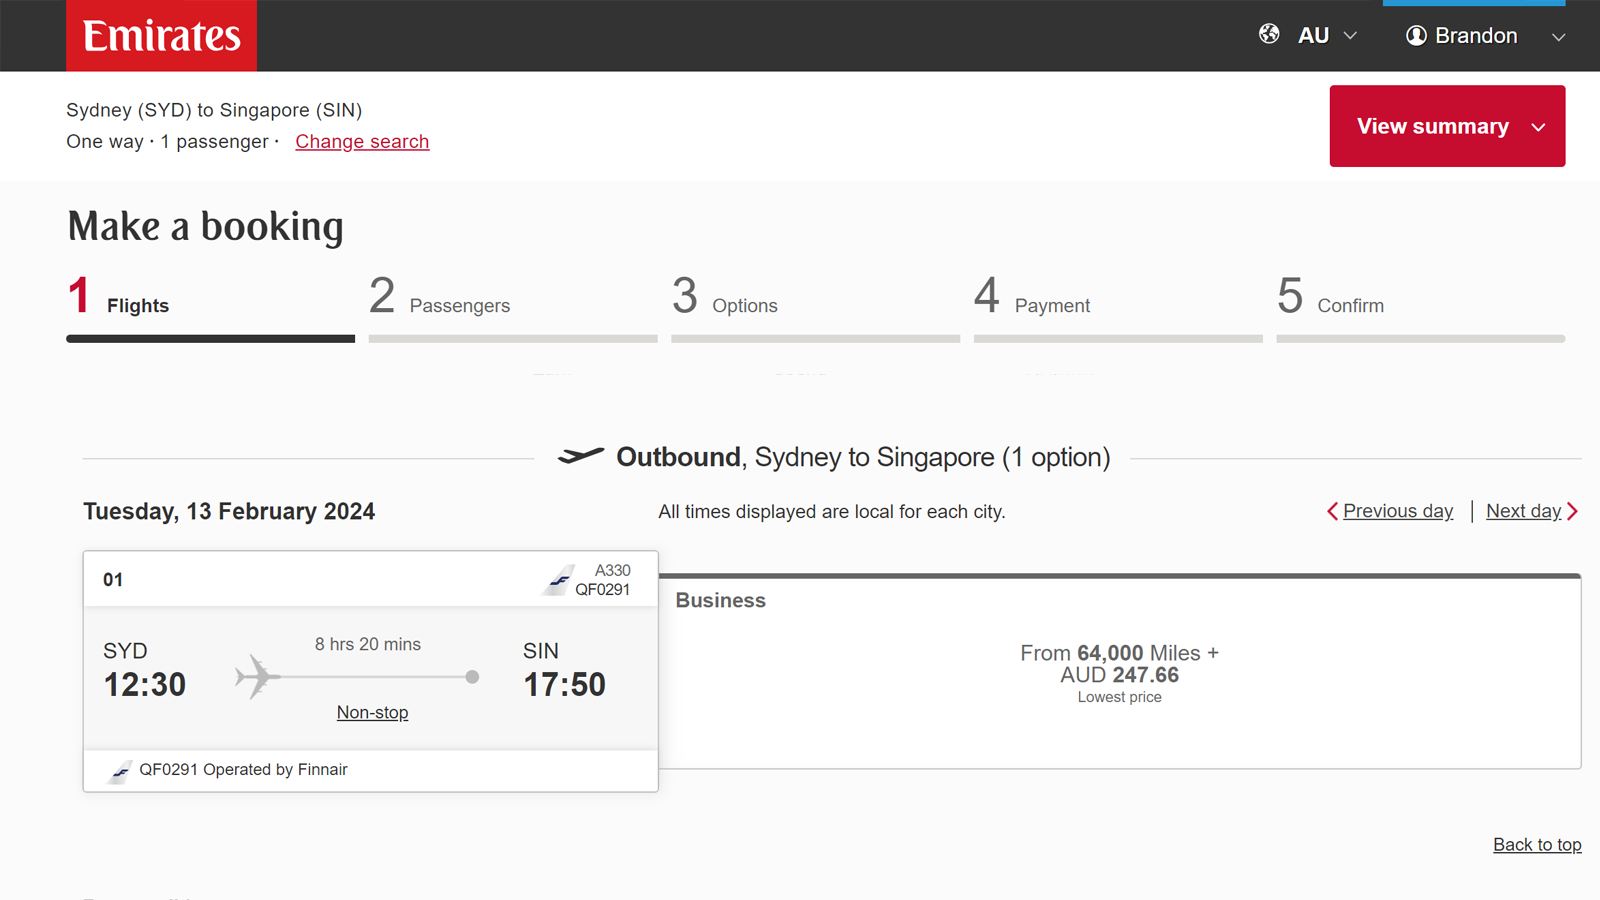Select the Business fare 64,000 Miles option
Viewport: 1600px width, 900px height.
tap(1119, 672)
